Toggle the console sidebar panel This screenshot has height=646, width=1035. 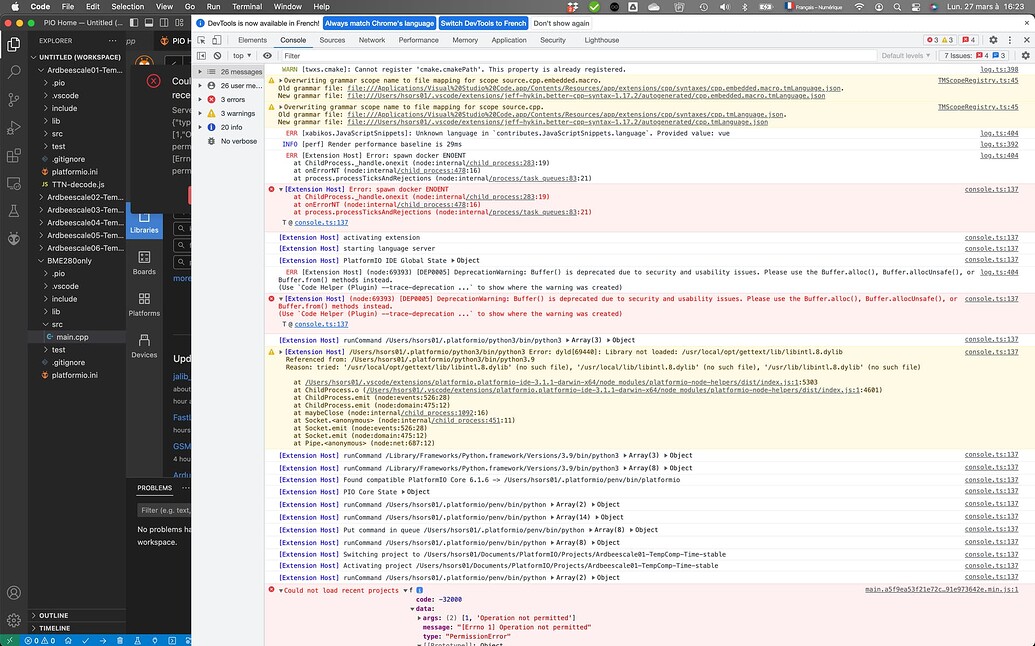[x=201, y=56]
